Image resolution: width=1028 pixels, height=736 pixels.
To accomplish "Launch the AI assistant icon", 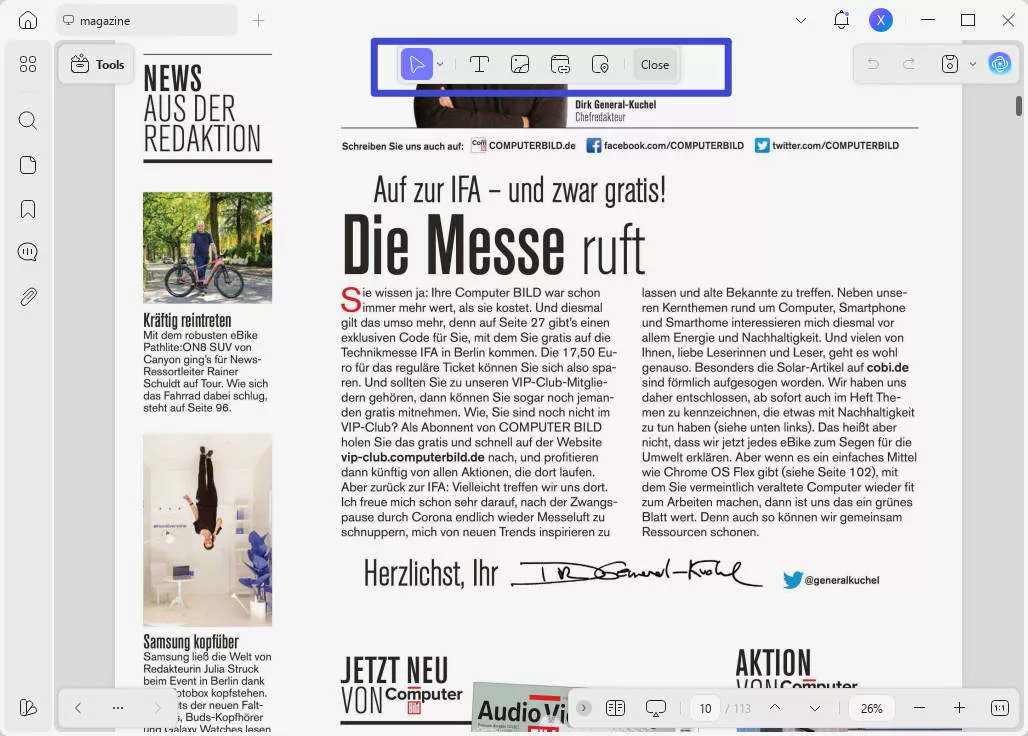I will click(999, 64).
